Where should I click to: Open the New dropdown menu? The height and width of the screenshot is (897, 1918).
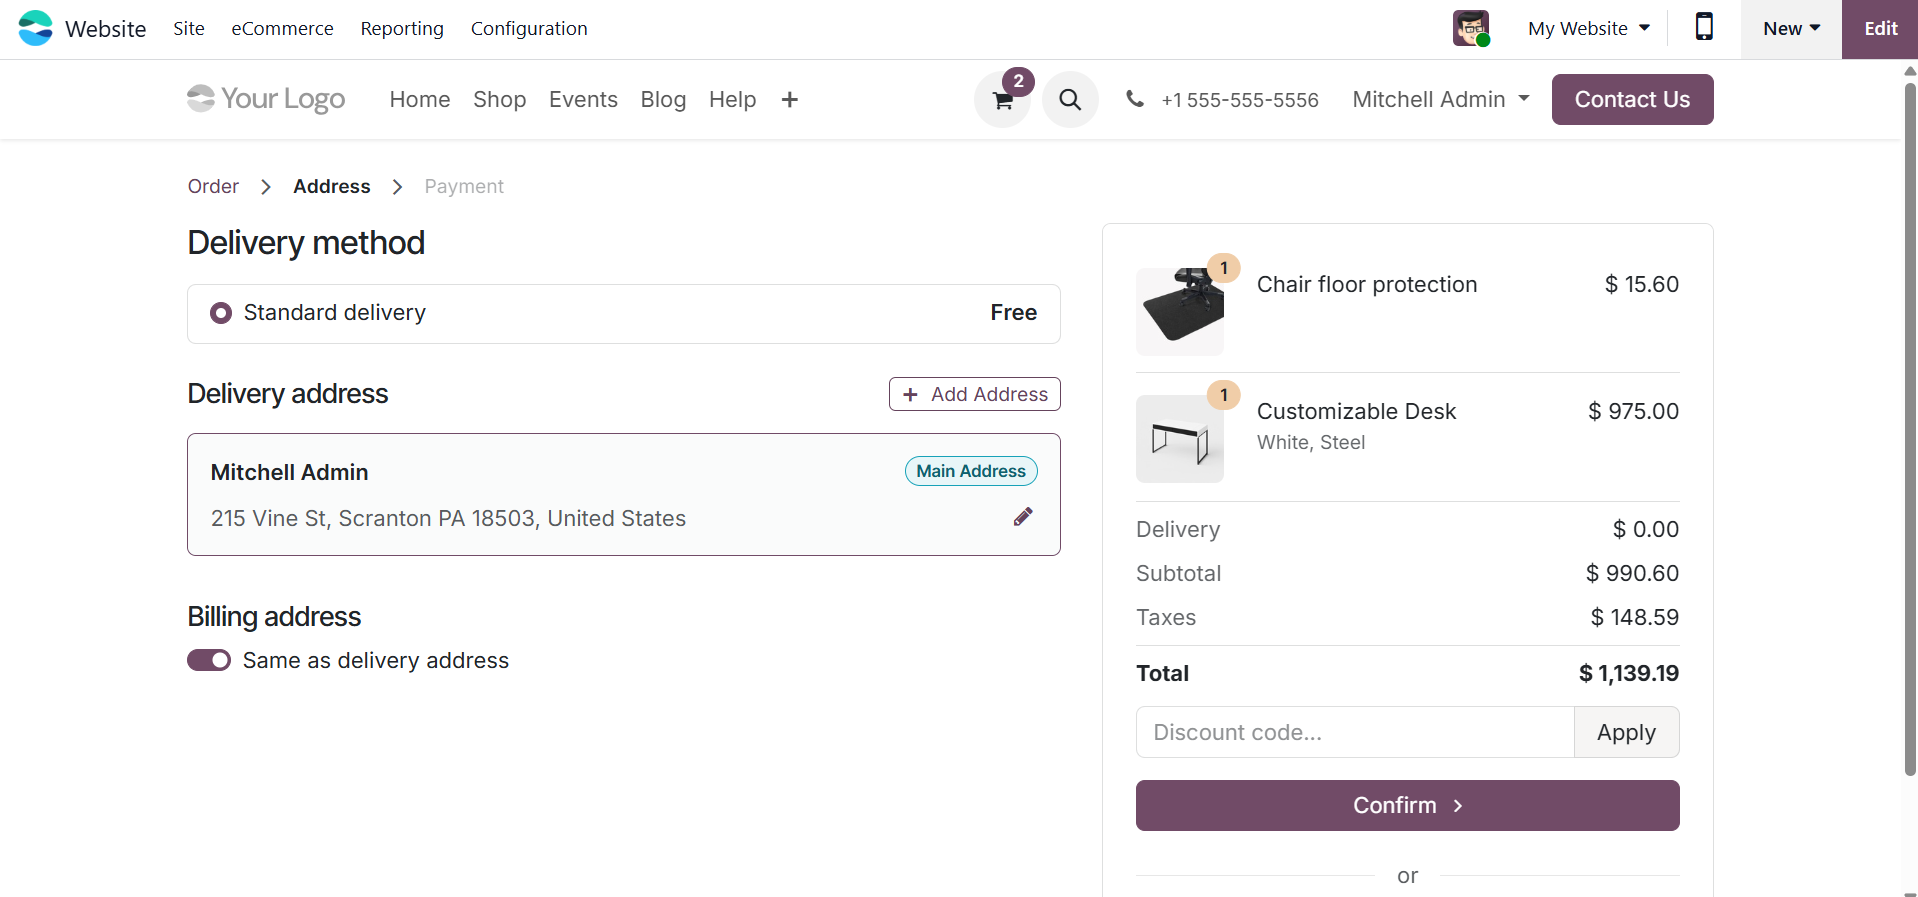pos(1790,29)
